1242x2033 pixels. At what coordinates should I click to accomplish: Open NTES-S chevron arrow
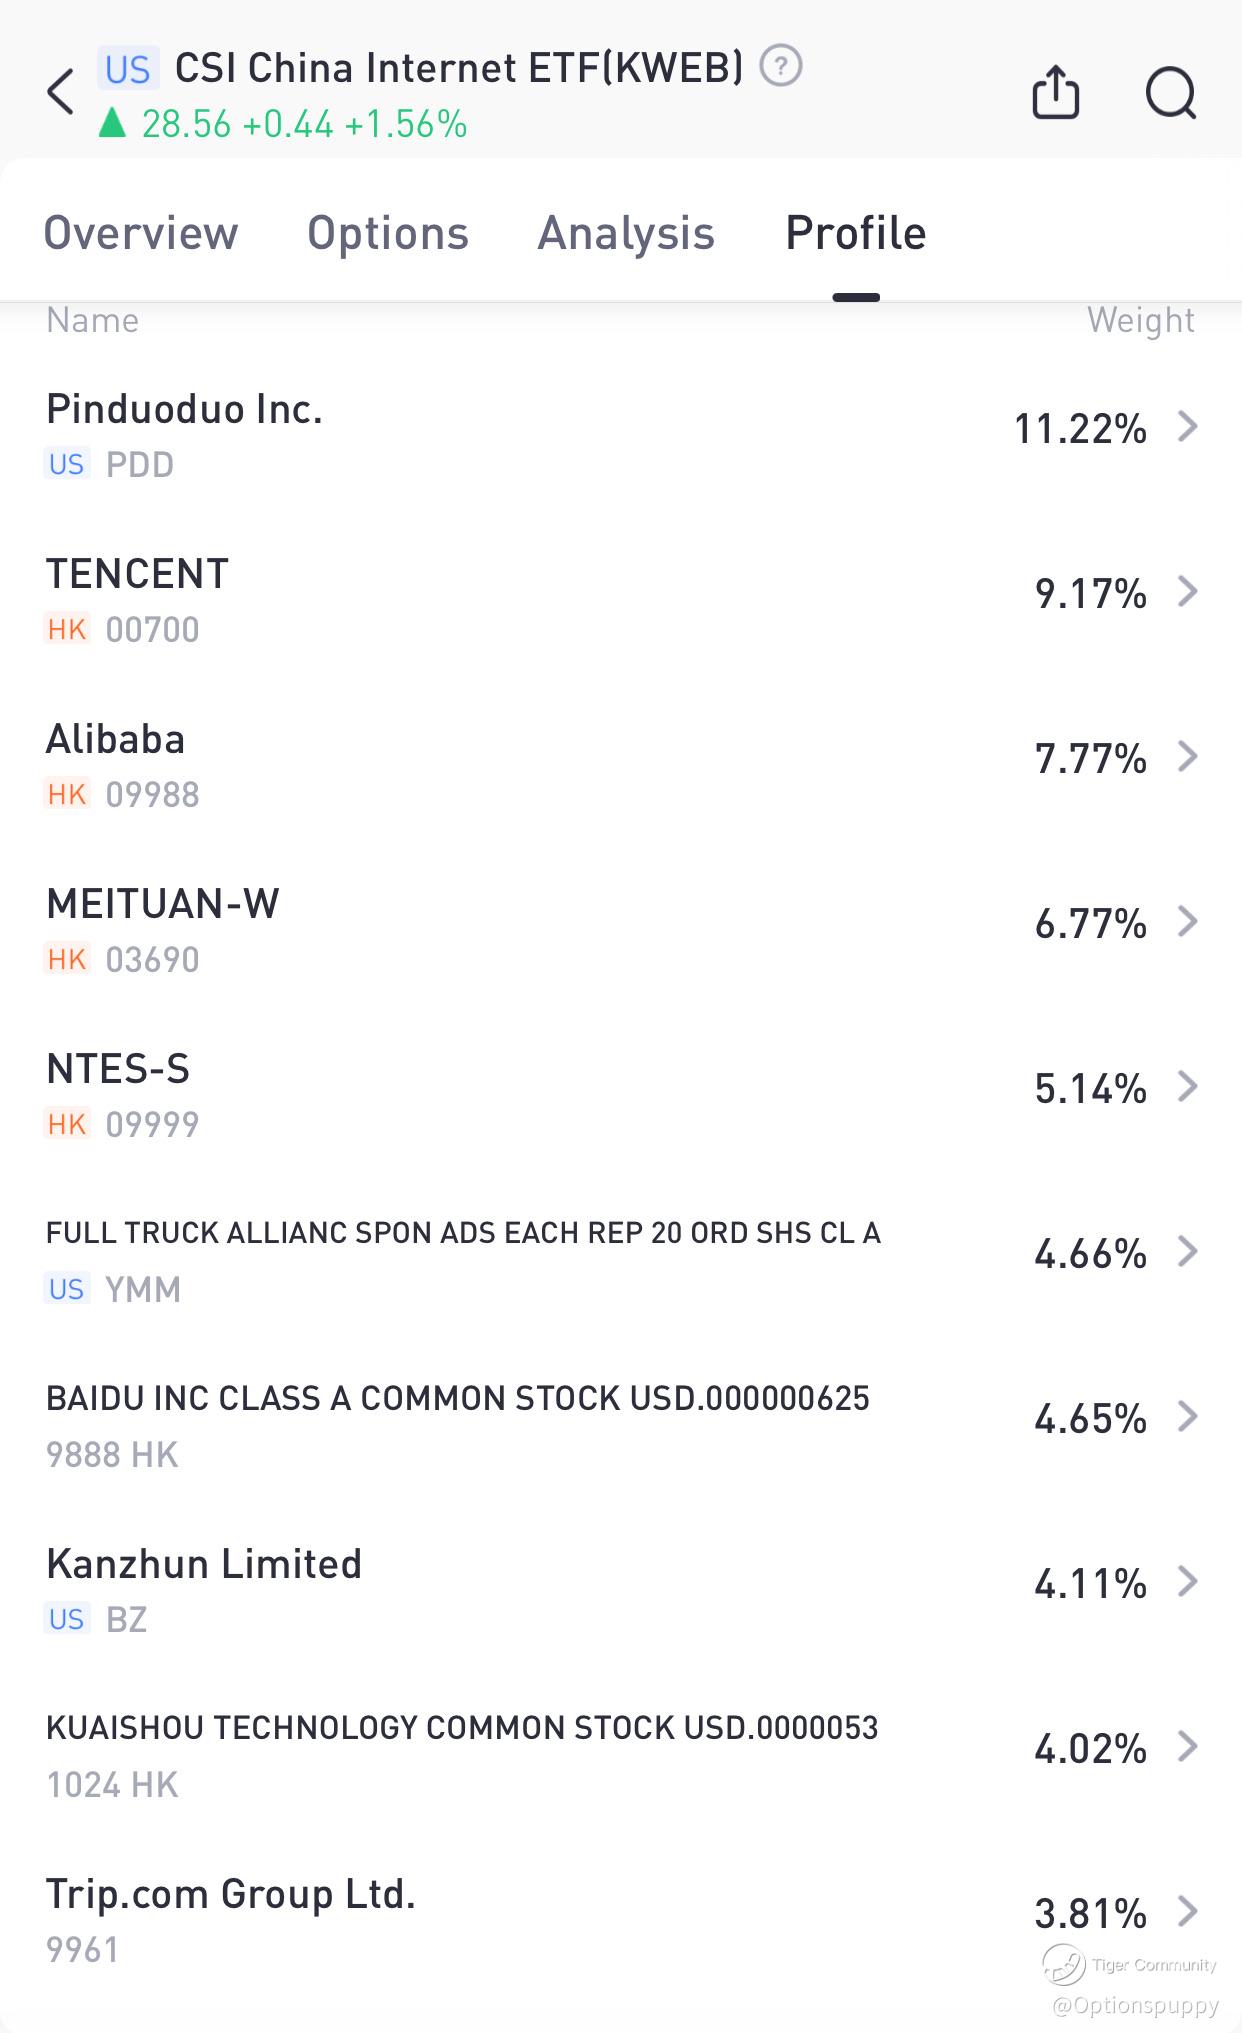click(x=1188, y=1087)
